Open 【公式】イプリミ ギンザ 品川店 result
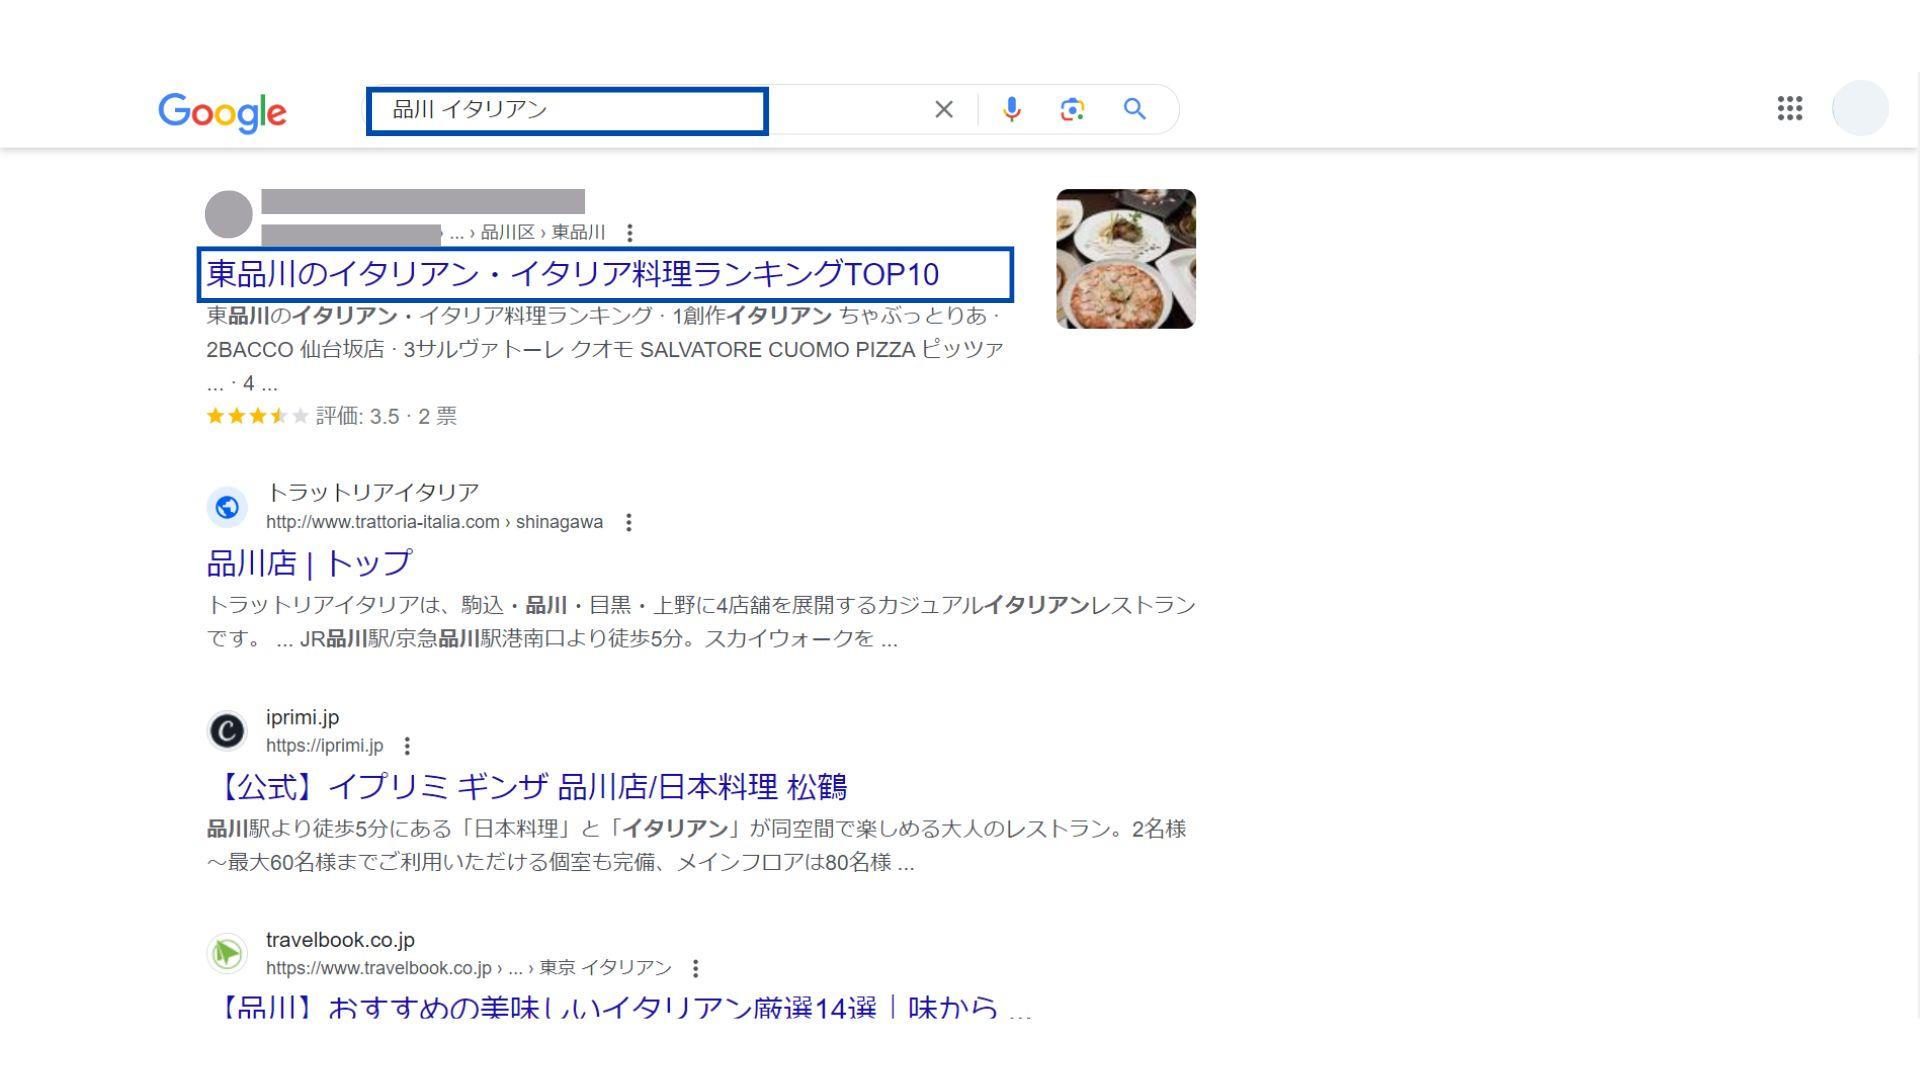 click(x=526, y=787)
